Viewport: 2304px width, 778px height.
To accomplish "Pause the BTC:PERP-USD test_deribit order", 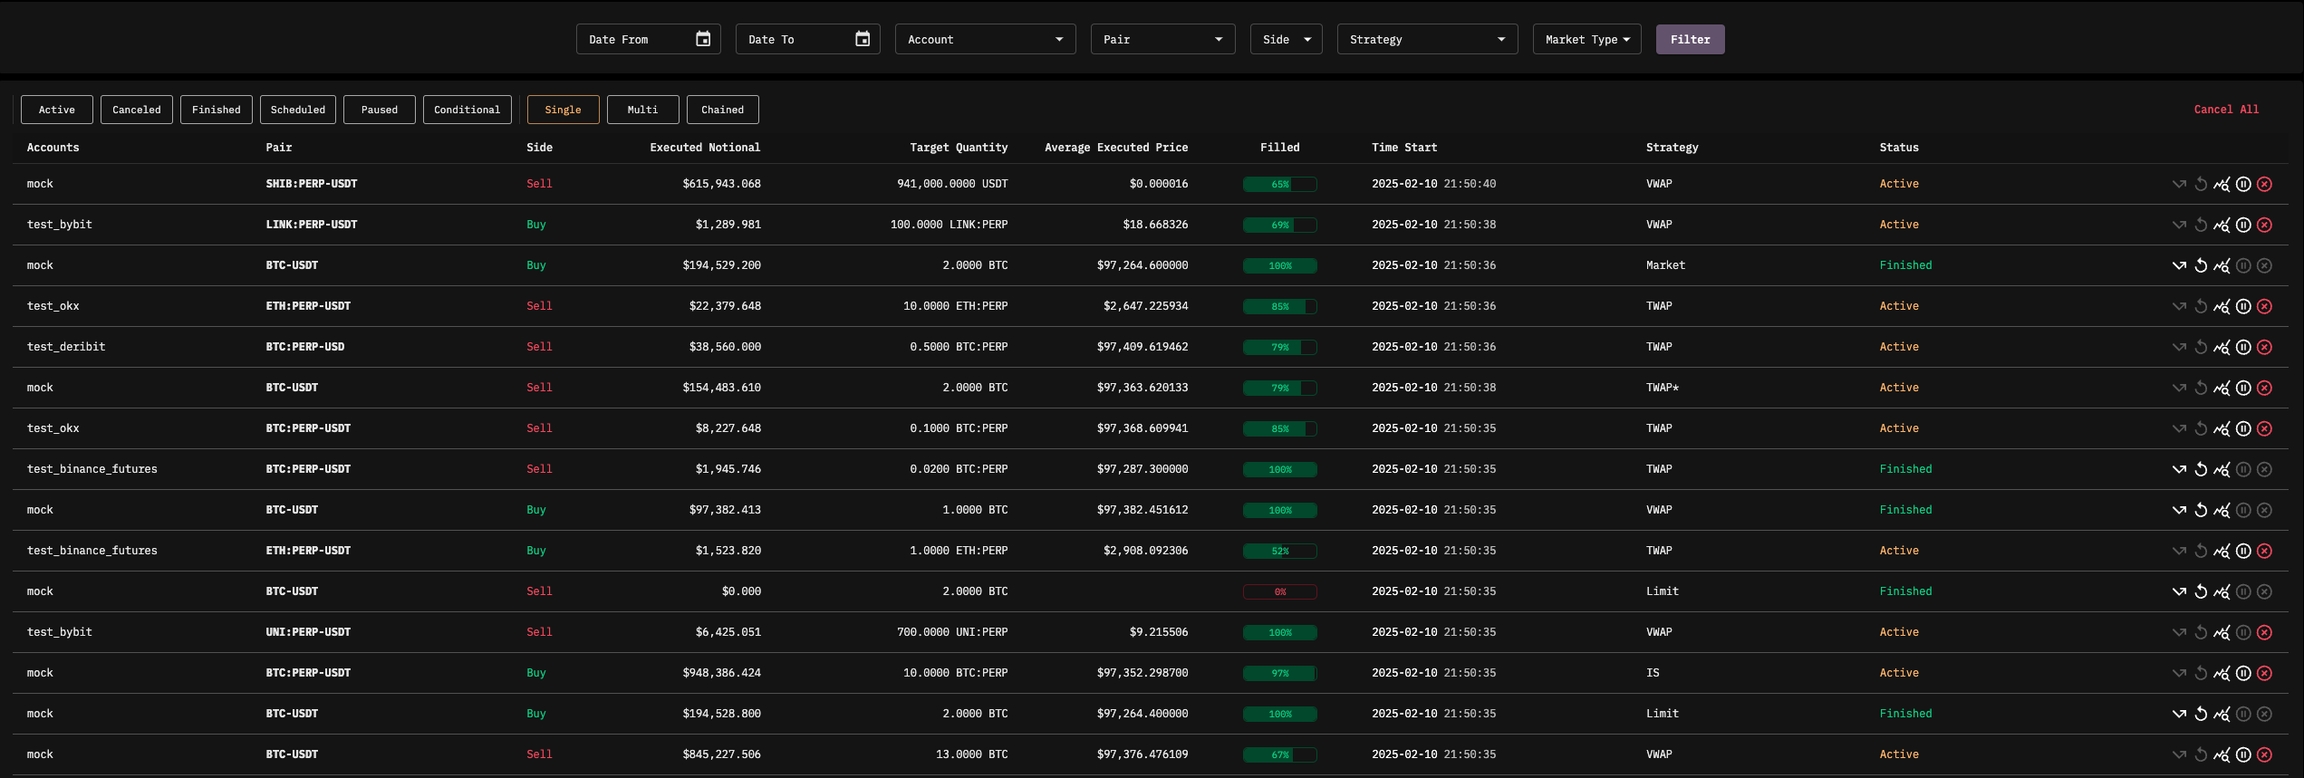I will 2243,347.
